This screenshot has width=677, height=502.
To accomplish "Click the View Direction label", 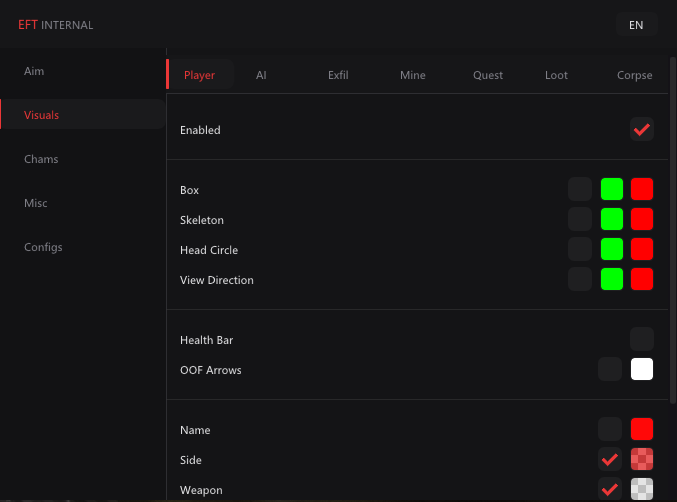I will (217, 280).
